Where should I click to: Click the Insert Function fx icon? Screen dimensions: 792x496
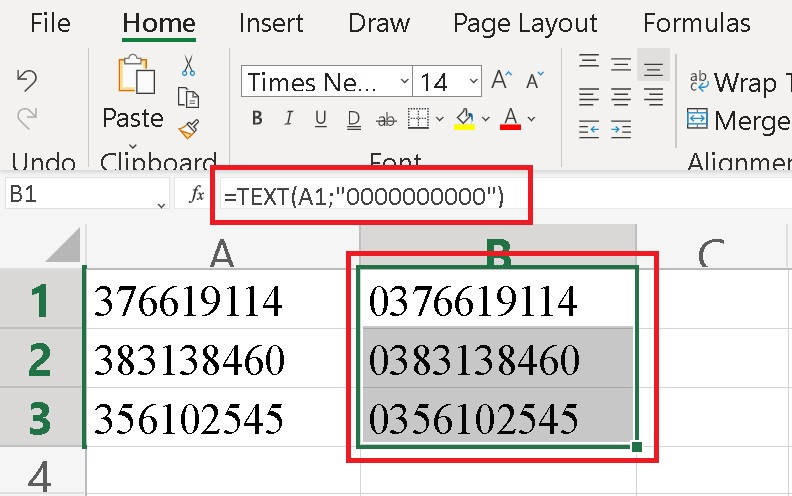pyautogui.click(x=197, y=195)
